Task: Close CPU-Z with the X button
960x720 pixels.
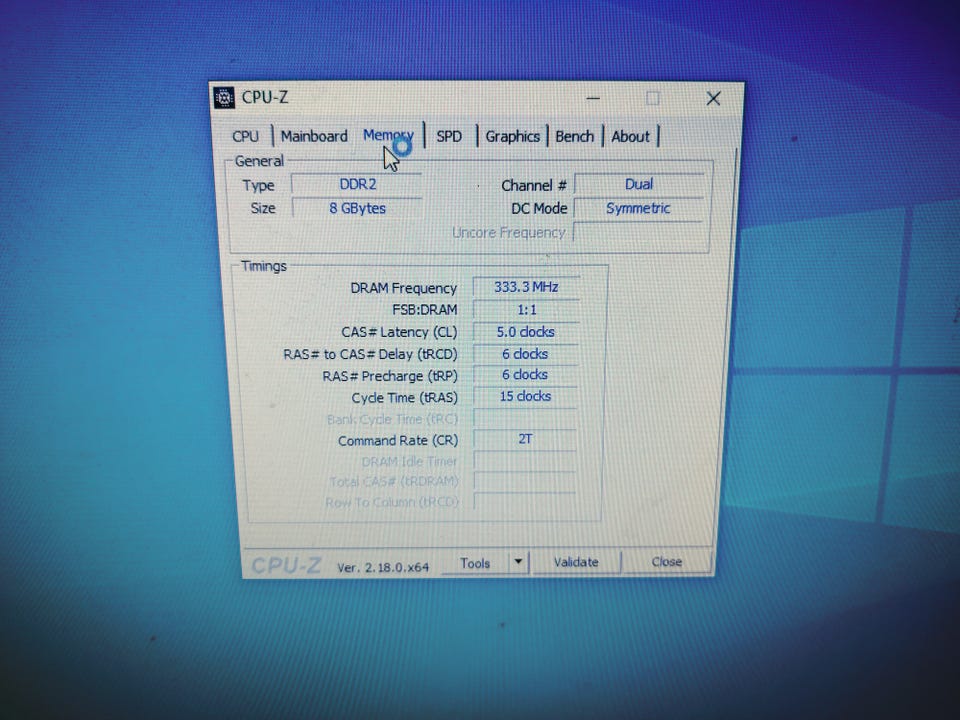Action: 713,99
